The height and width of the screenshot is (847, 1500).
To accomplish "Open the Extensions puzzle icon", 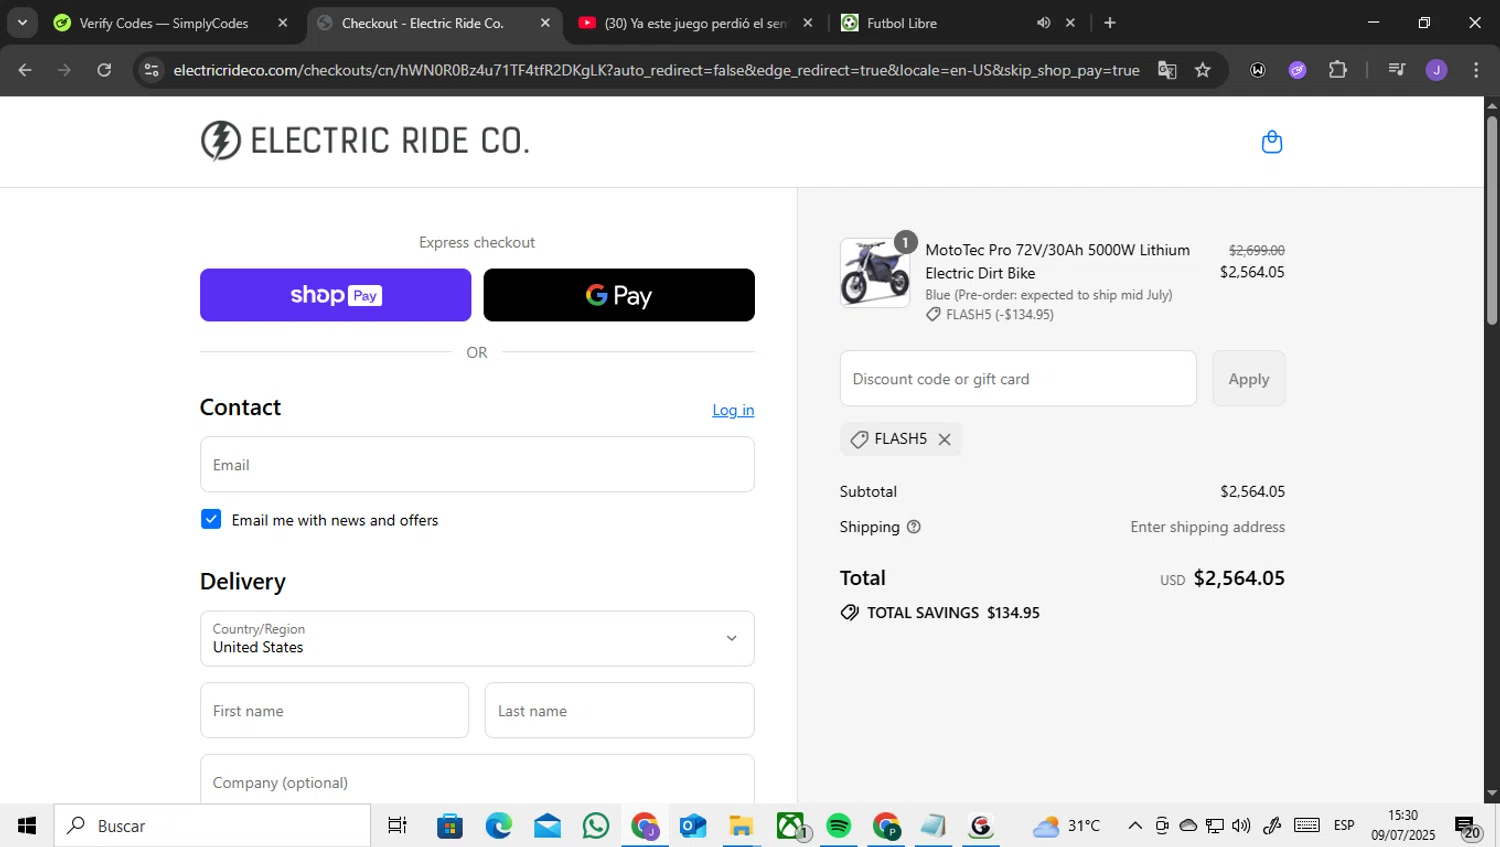I will [x=1338, y=70].
